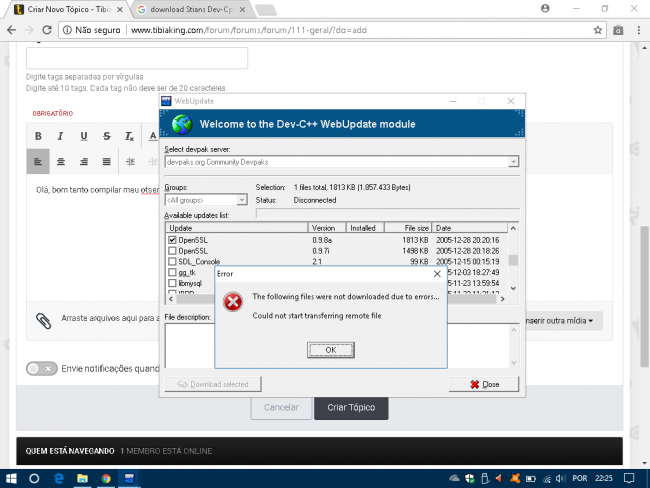Screen dimensions: 650x488
Task: Switch to download Stians Dev-Cpp tab
Action: click(191, 9)
